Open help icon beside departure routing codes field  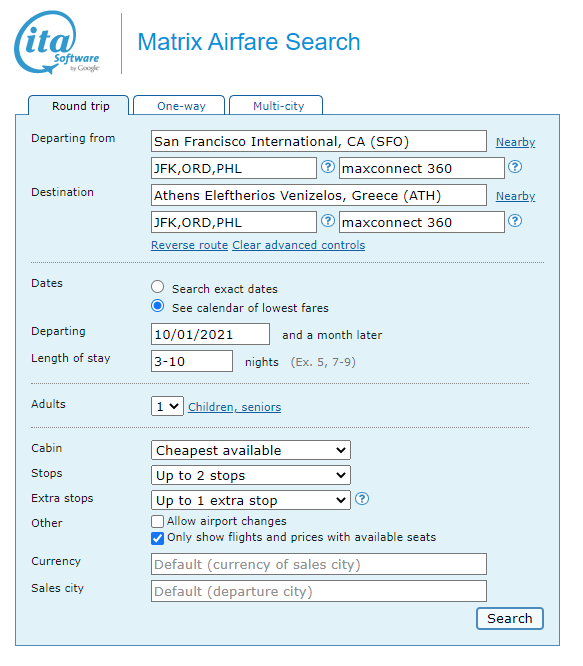tap(327, 167)
